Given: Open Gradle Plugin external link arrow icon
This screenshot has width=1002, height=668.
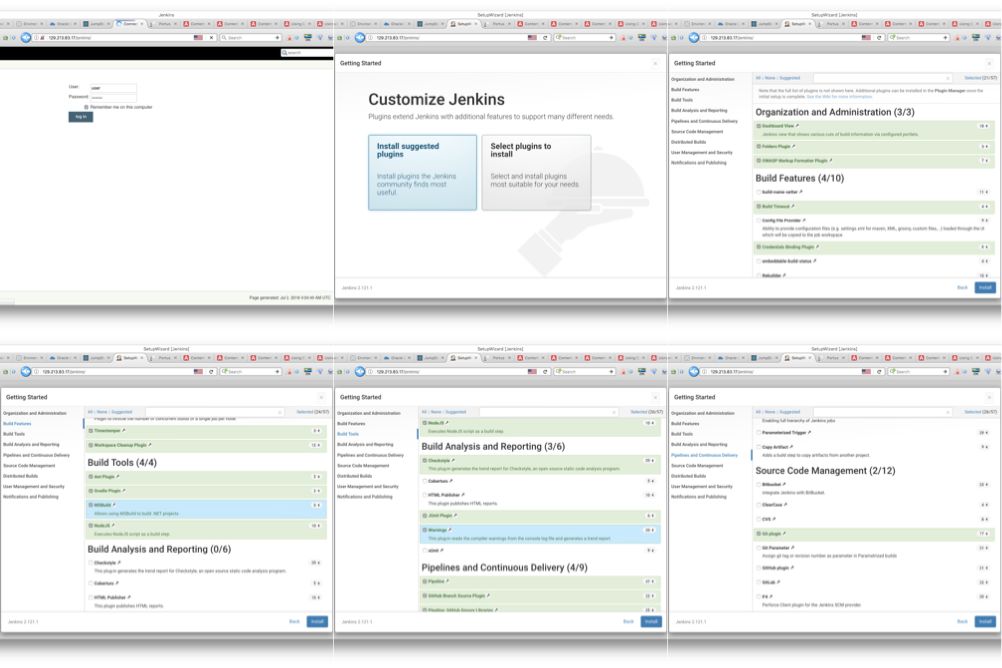Looking at the screenshot, I should (x=124, y=491).
